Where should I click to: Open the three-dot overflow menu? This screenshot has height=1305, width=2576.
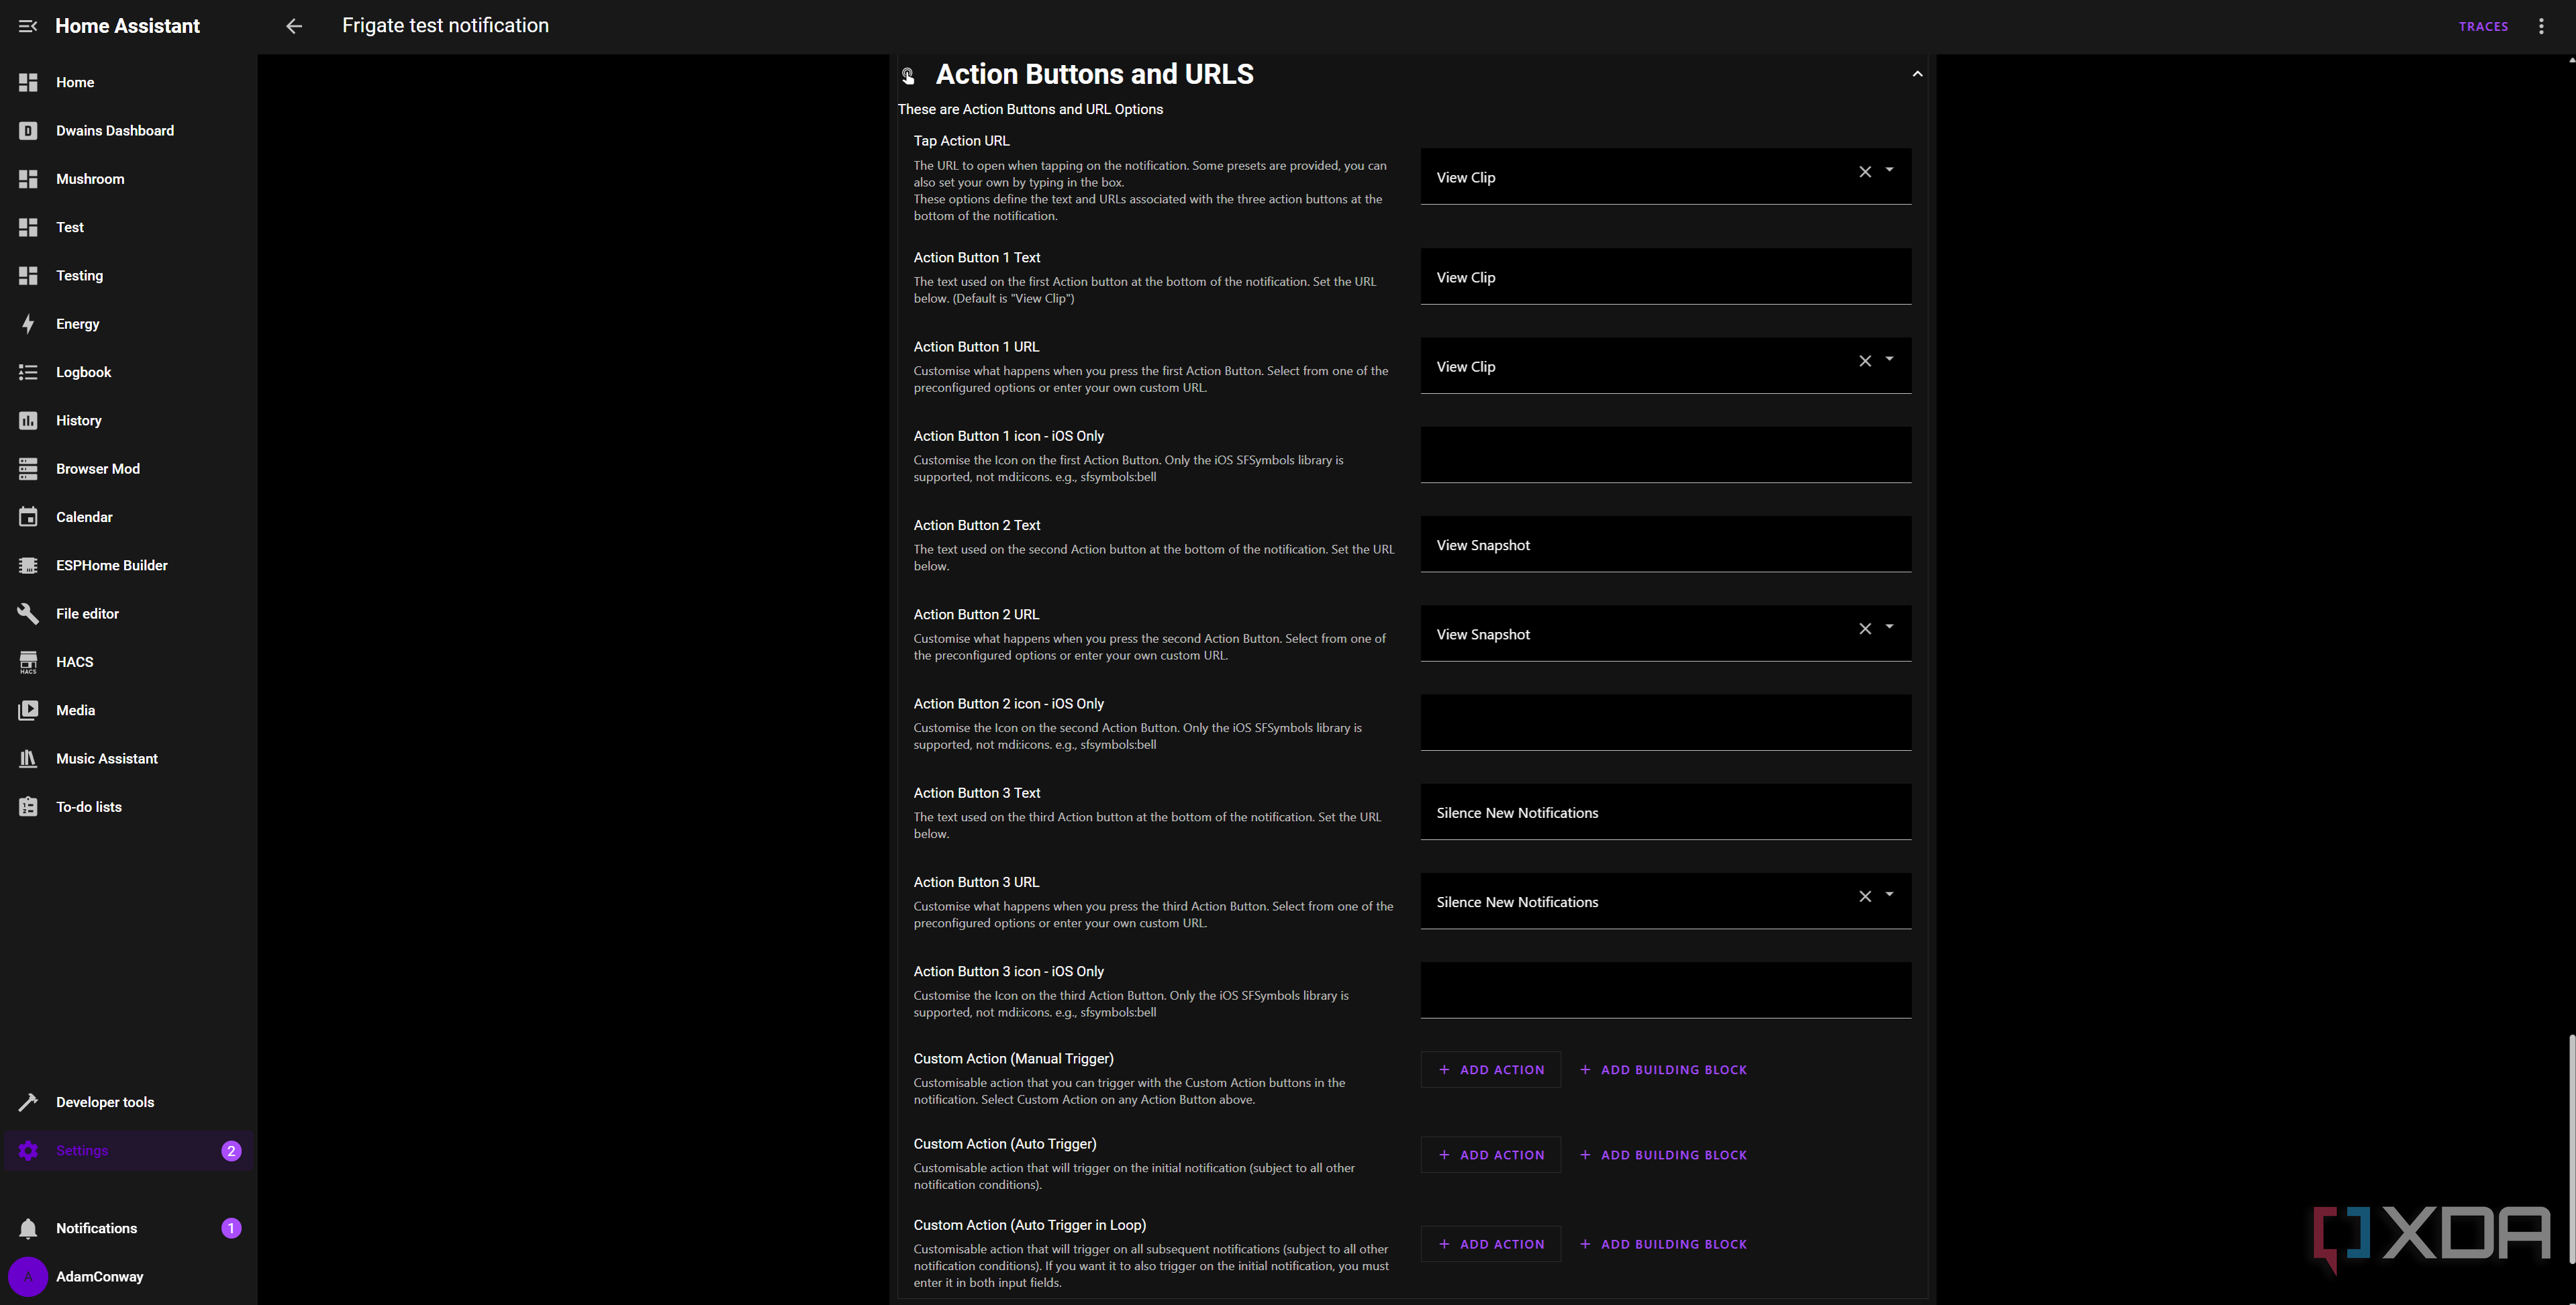pyautogui.click(x=2541, y=26)
